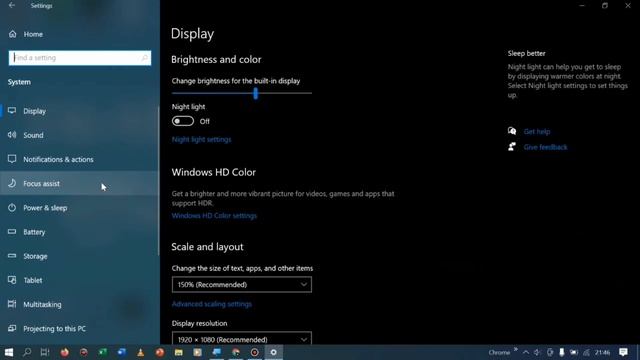Viewport: 640px width, 360px height.
Task: Click the battery icon in the system tray
Action: point(573,352)
